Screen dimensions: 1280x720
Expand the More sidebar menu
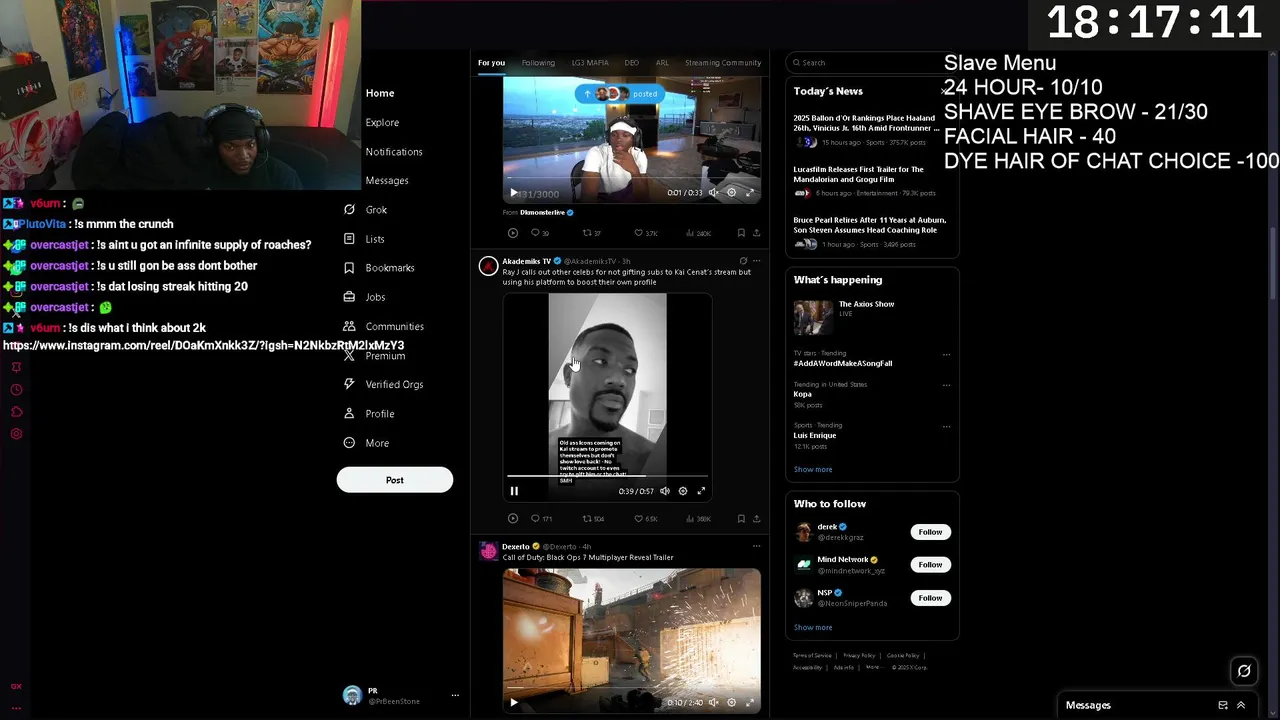pos(366,443)
